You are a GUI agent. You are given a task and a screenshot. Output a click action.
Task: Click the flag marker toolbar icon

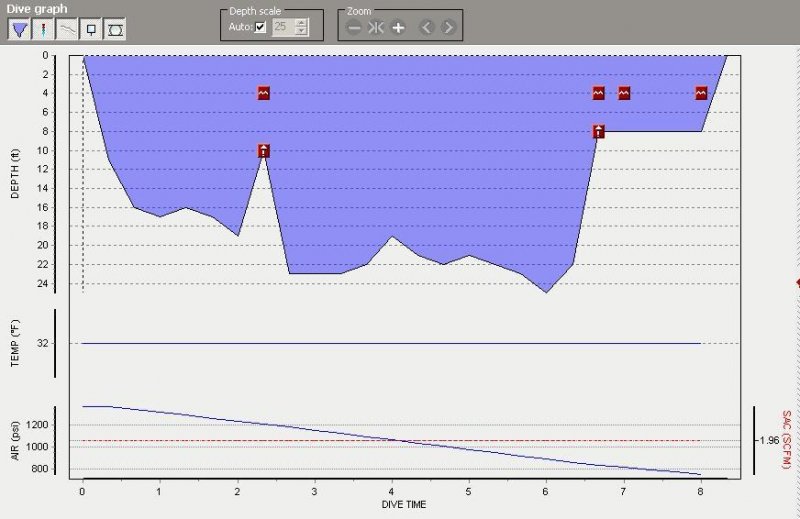tap(91, 29)
